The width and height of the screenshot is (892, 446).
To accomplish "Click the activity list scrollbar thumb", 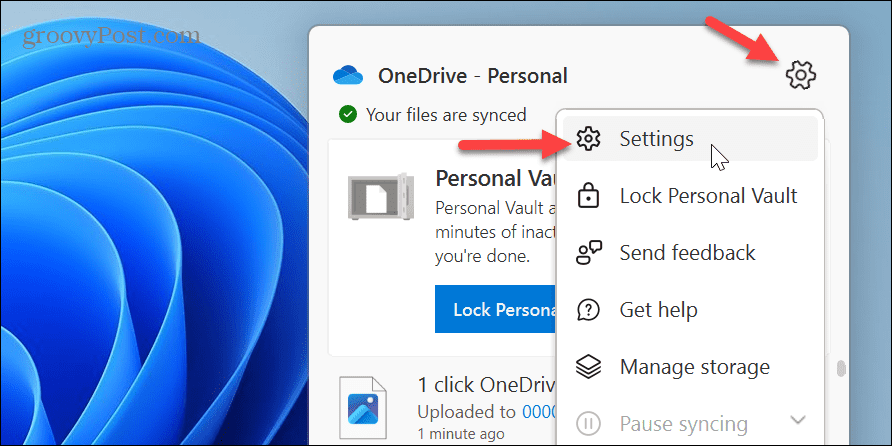I will tap(841, 368).
